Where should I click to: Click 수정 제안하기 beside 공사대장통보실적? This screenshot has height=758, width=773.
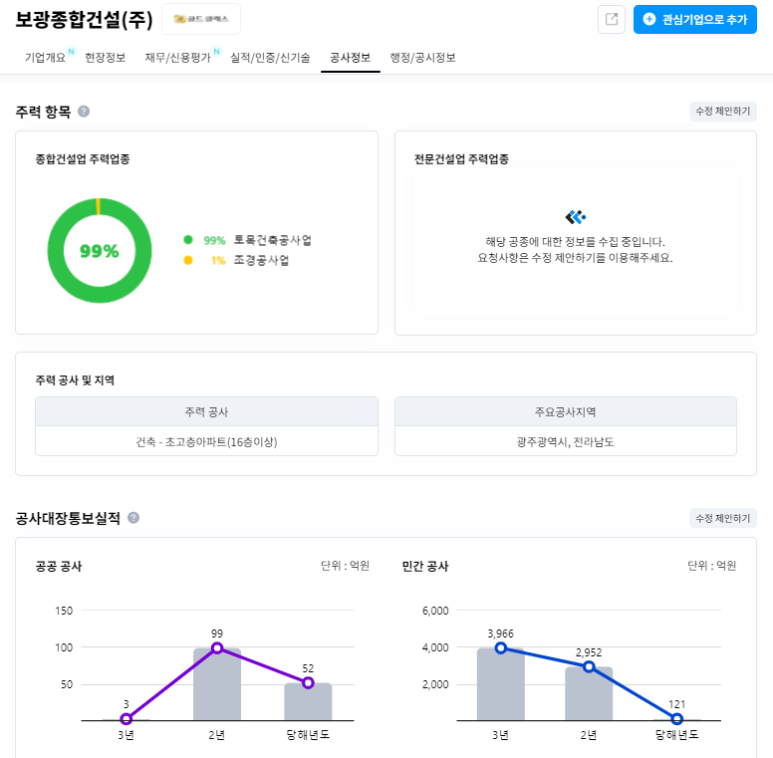pos(723,518)
